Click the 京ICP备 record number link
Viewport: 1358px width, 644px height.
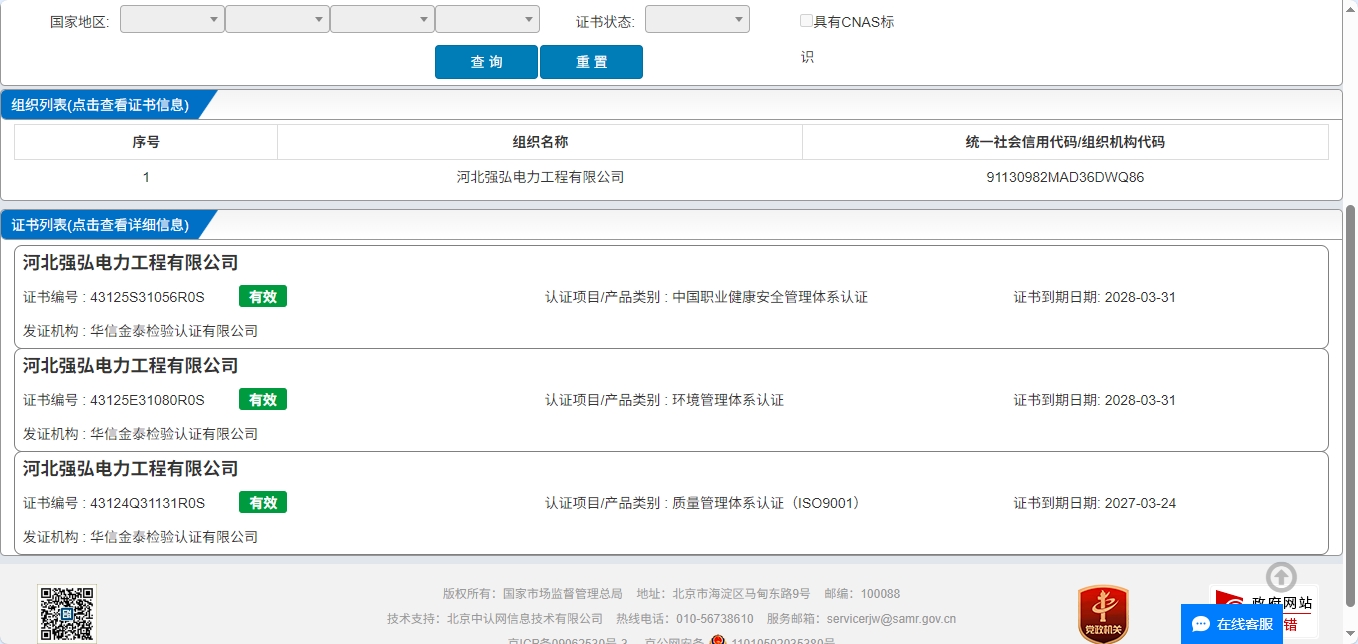[567, 641]
